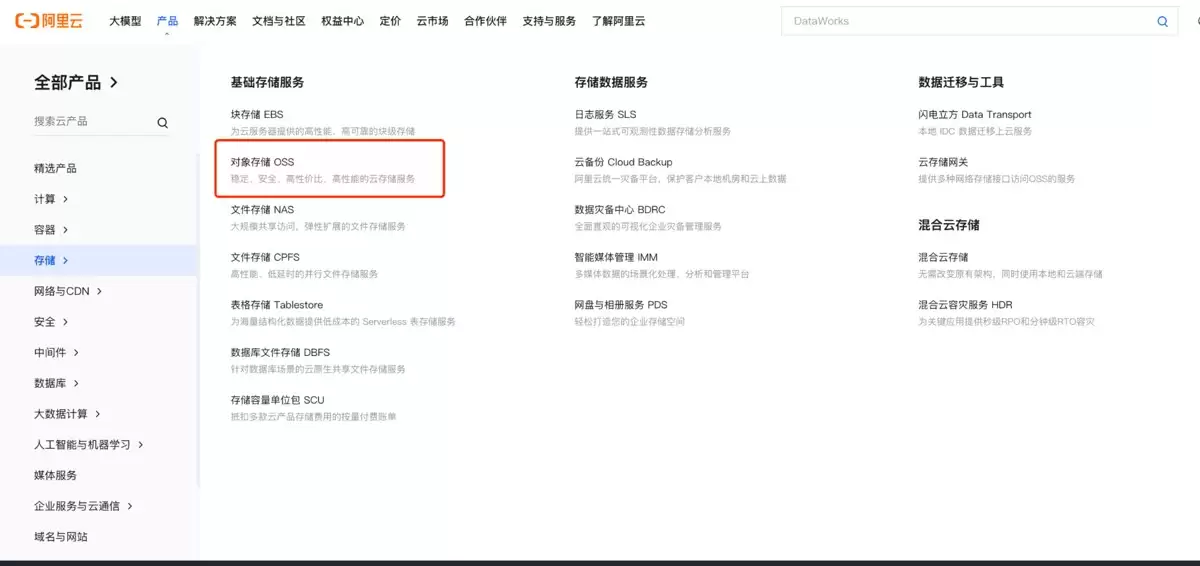Click description 稳定、安全、高性价比、高性能的云存储服务

click(x=322, y=179)
